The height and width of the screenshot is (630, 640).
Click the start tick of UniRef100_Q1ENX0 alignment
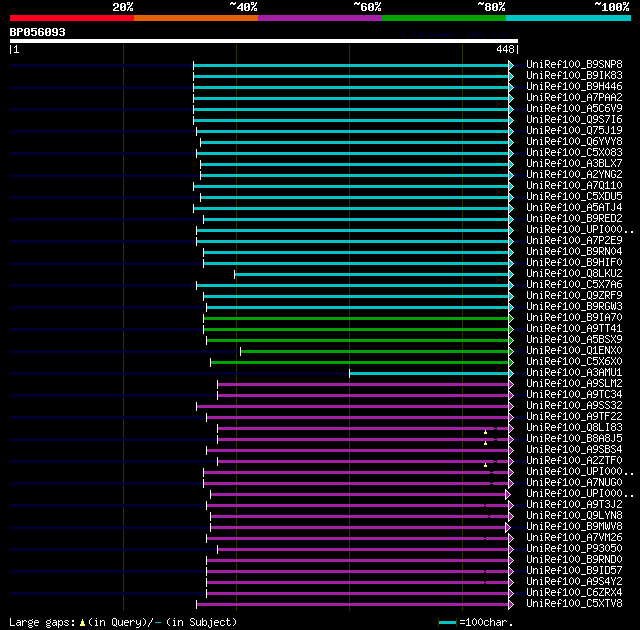click(240, 351)
